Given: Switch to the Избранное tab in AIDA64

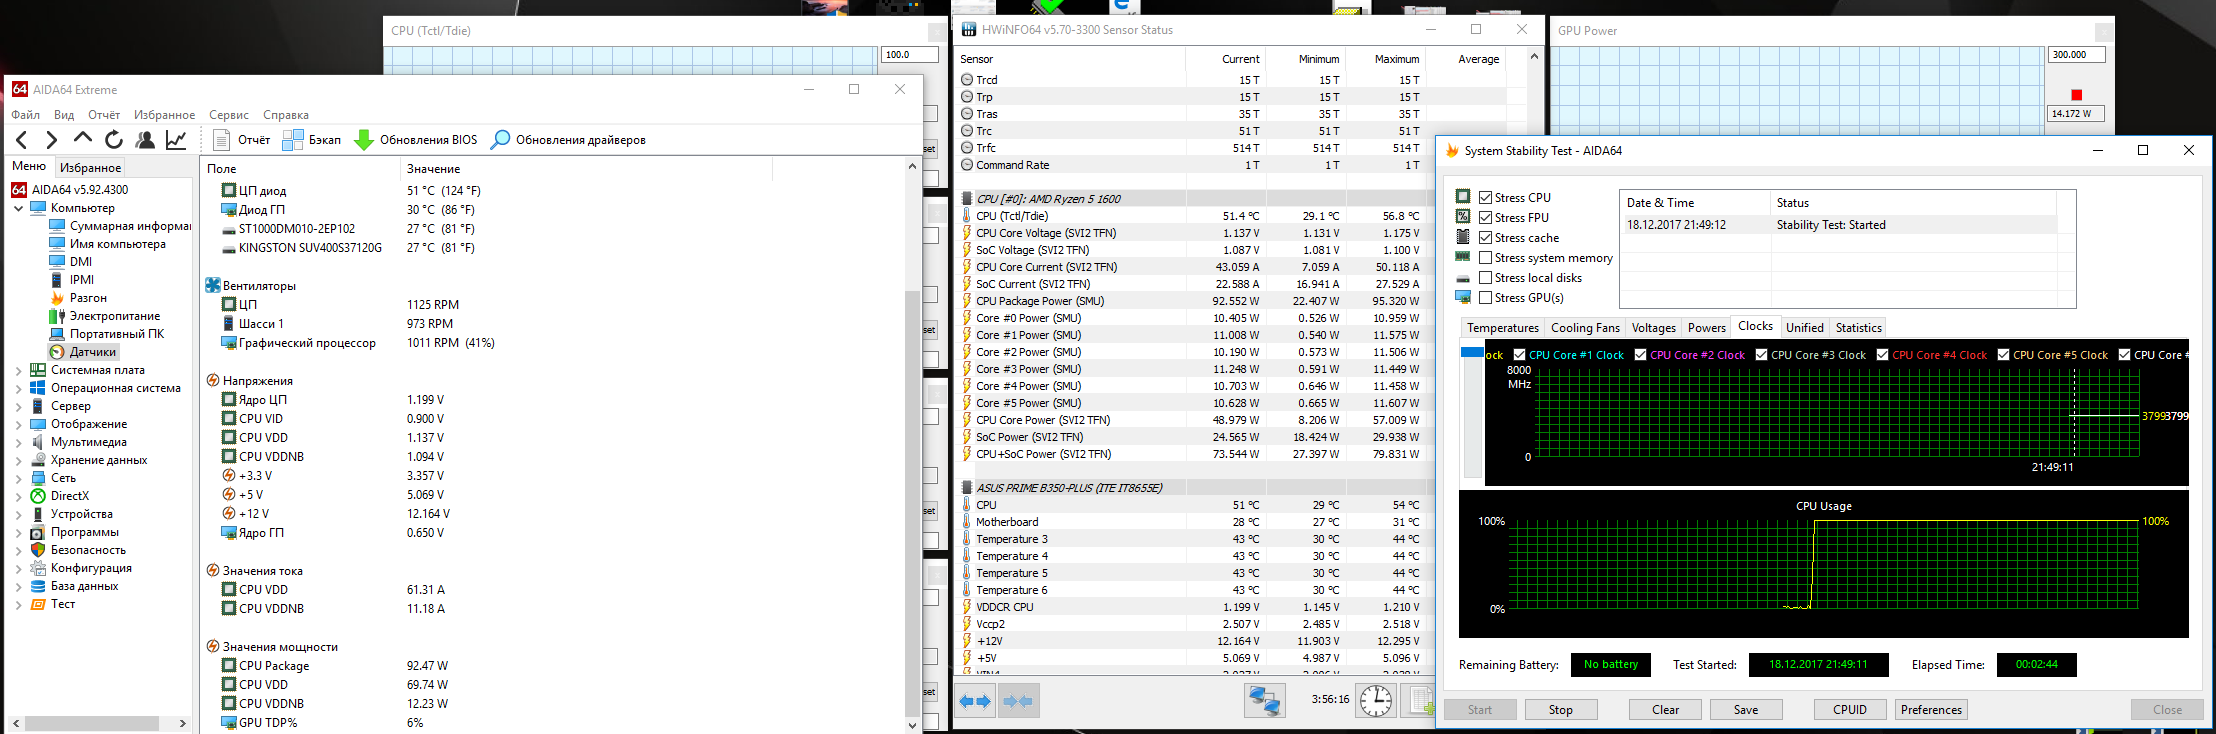Looking at the screenshot, I should [90, 168].
